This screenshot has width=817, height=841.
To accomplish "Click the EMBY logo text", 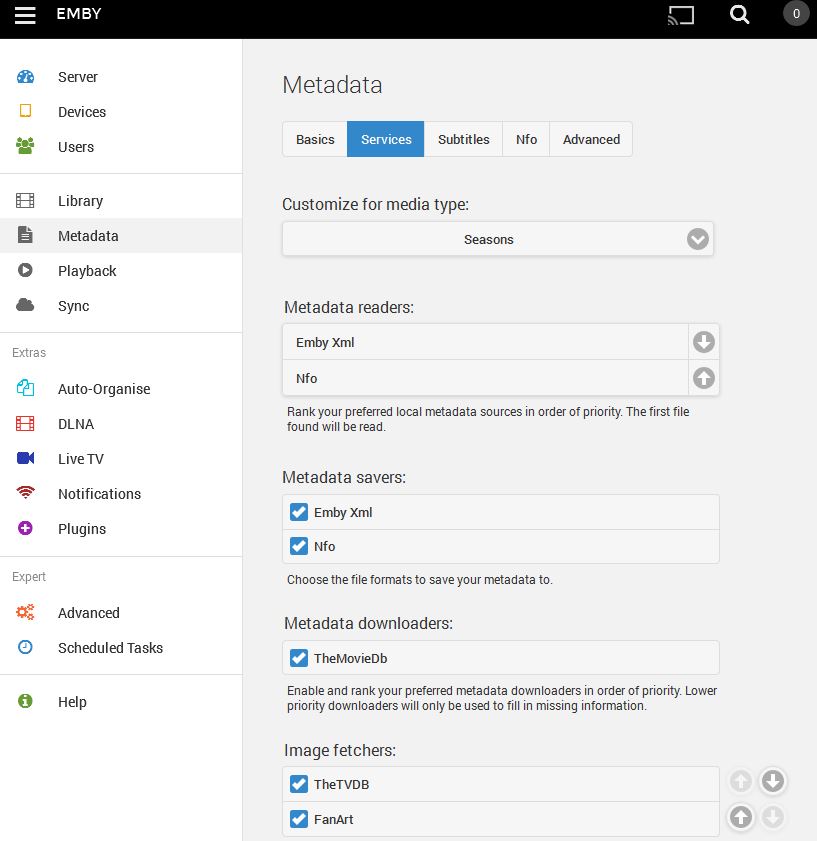I will coord(78,15).
